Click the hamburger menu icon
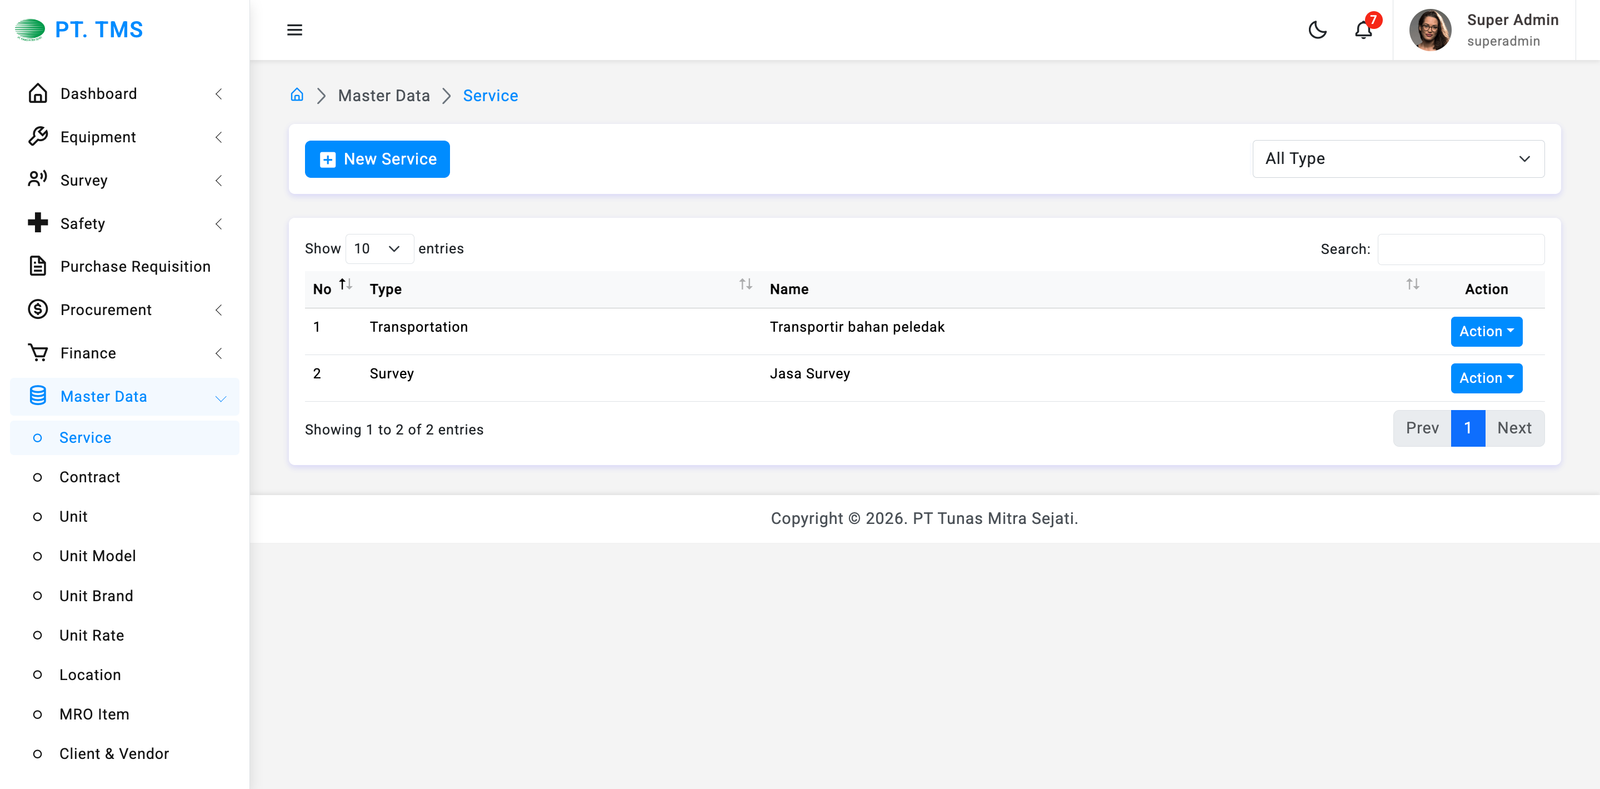The height and width of the screenshot is (789, 1600). [x=294, y=30]
